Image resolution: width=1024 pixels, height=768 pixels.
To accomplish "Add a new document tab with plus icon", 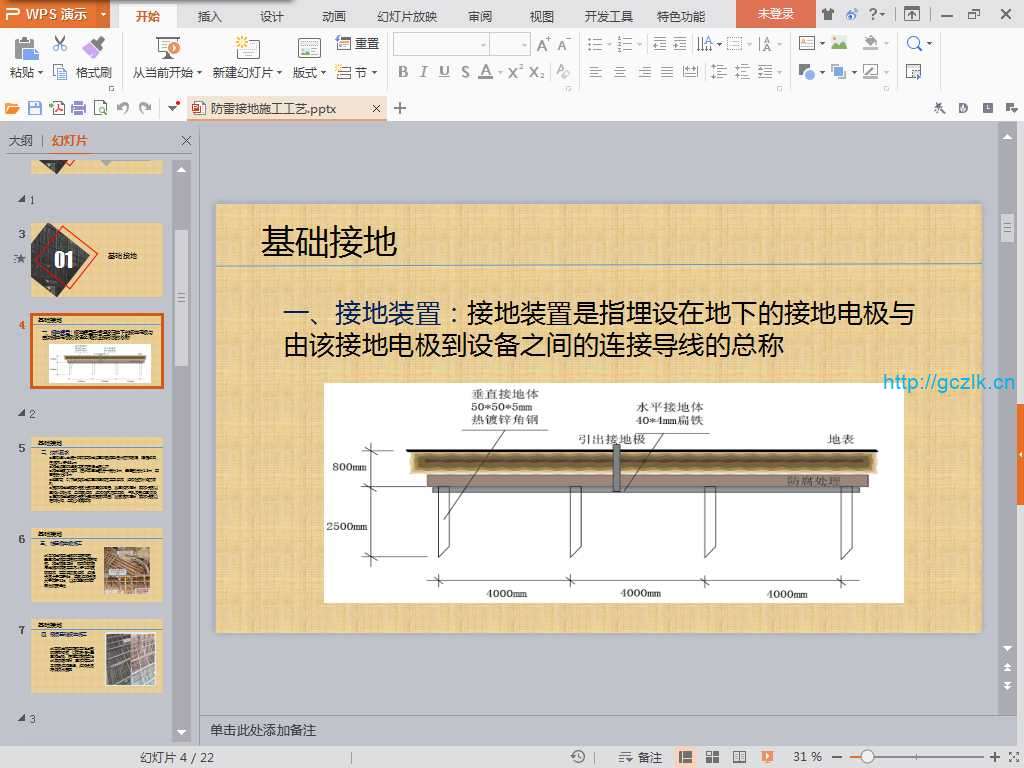I will click(400, 108).
